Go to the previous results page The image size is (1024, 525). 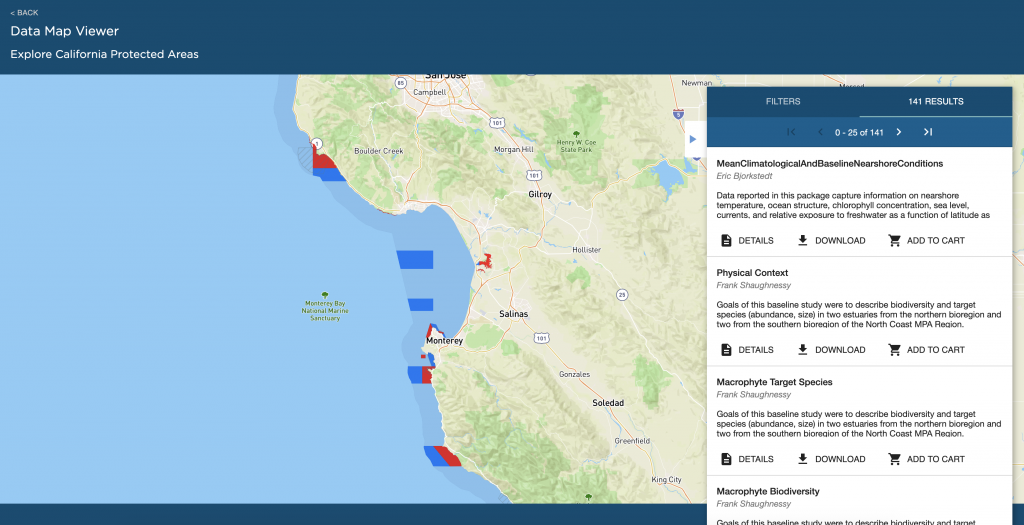tap(820, 132)
